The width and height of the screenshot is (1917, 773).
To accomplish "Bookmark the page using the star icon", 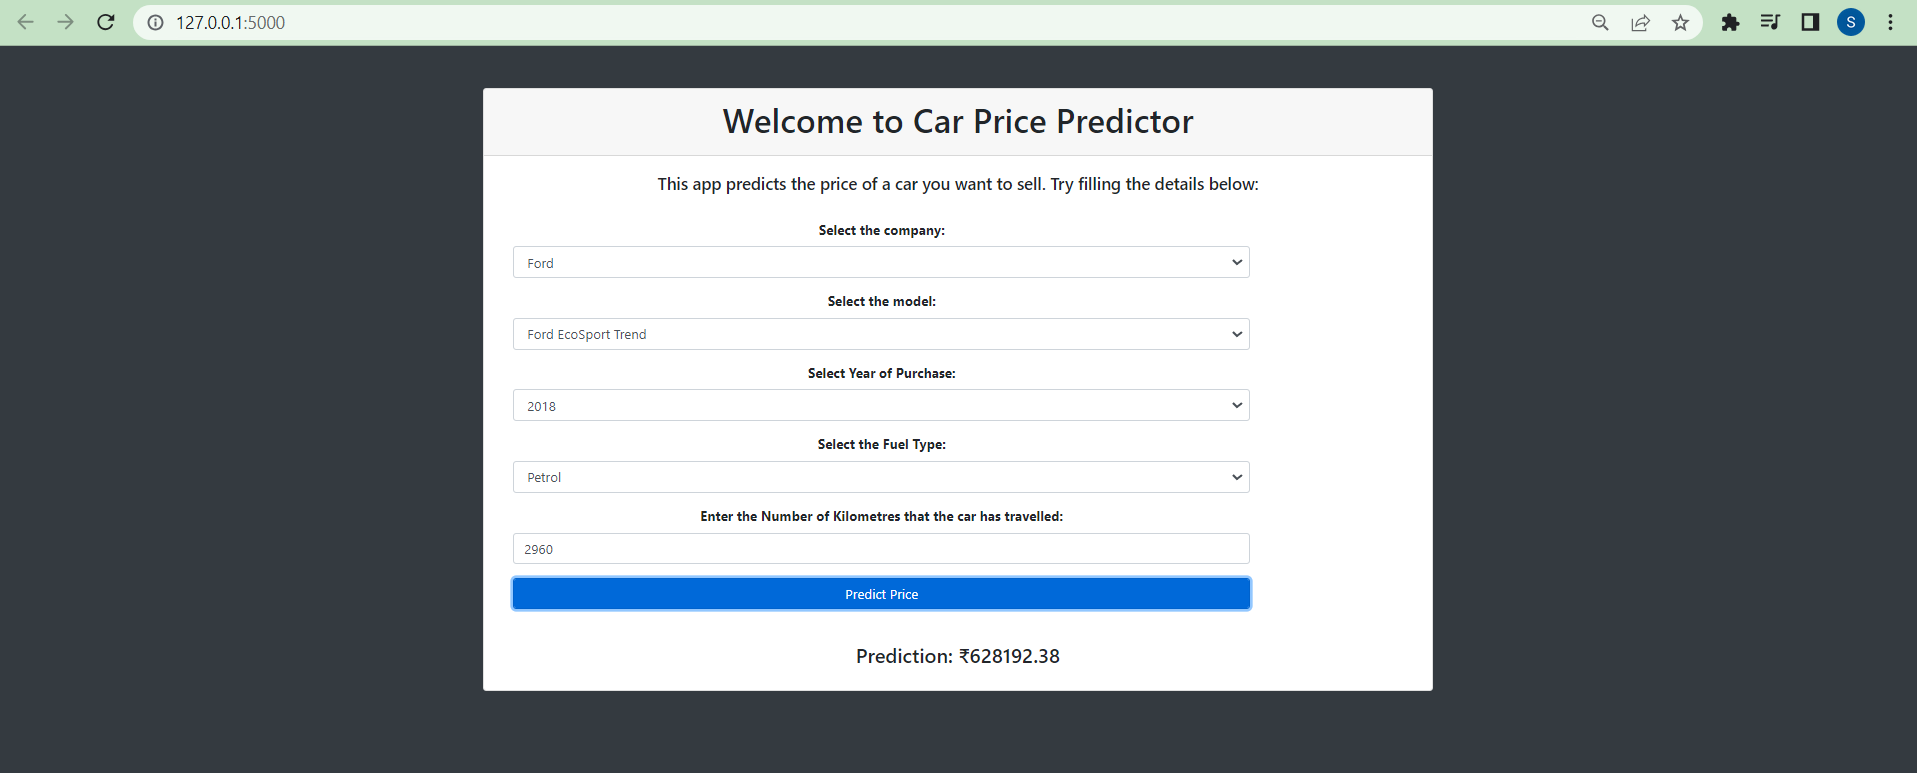I will tap(1681, 22).
